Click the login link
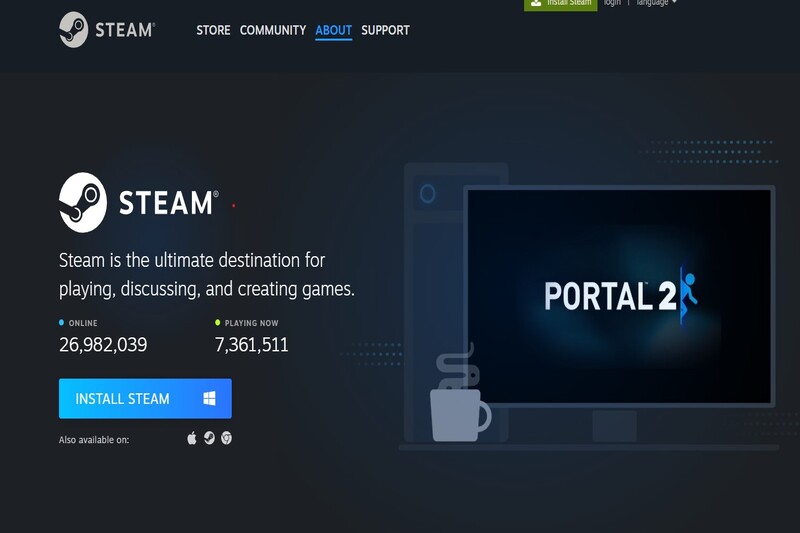This screenshot has width=800, height=533. point(612,3)
